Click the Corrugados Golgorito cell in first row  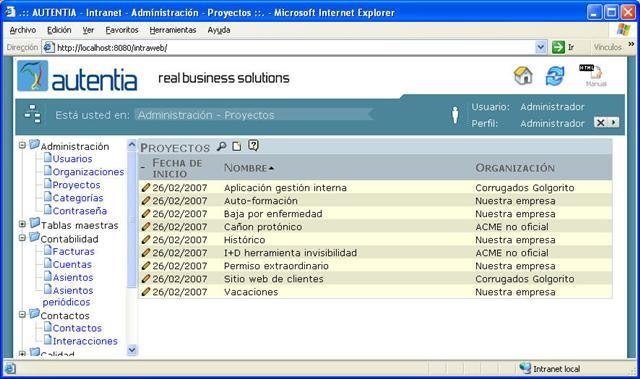tap(524, 188)
